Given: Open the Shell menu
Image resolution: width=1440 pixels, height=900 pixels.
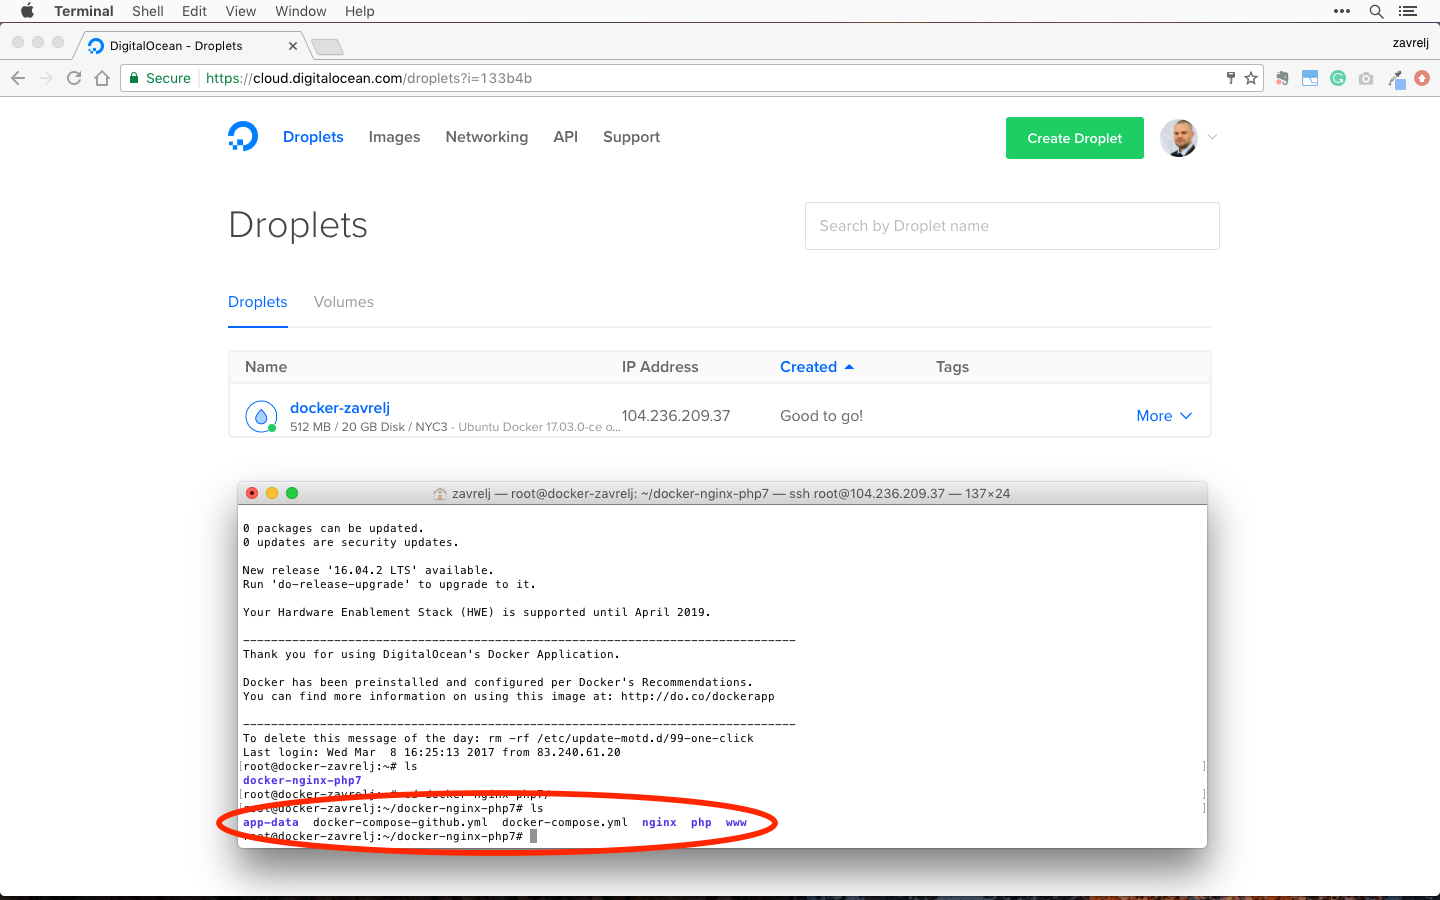Looking at the screenshot, I should pyautogui.click(x=148, y=11).
